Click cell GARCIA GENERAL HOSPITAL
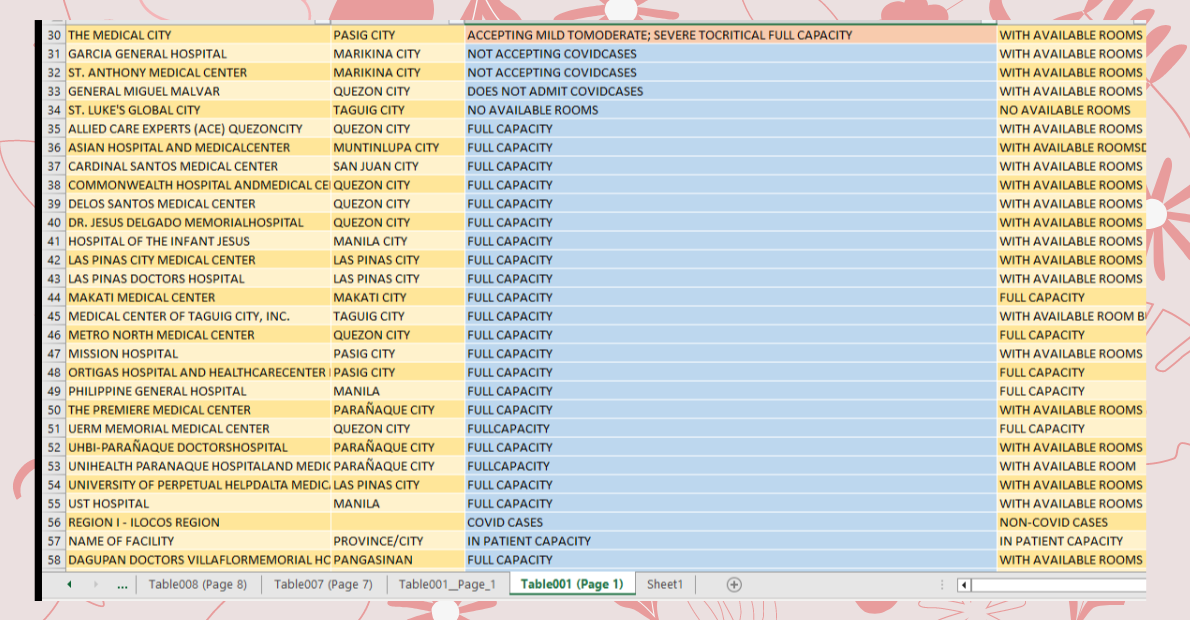Viewport: 1190px width, 620px height. pos(198,54)
